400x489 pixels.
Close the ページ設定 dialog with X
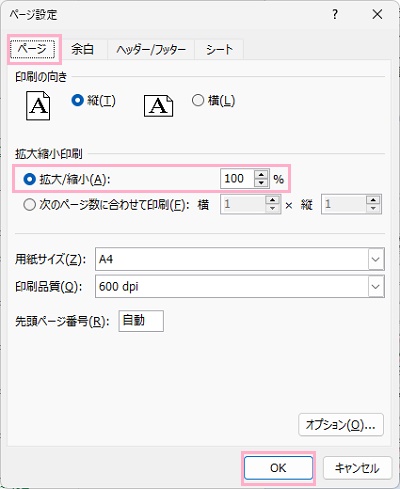coord(377,14)
